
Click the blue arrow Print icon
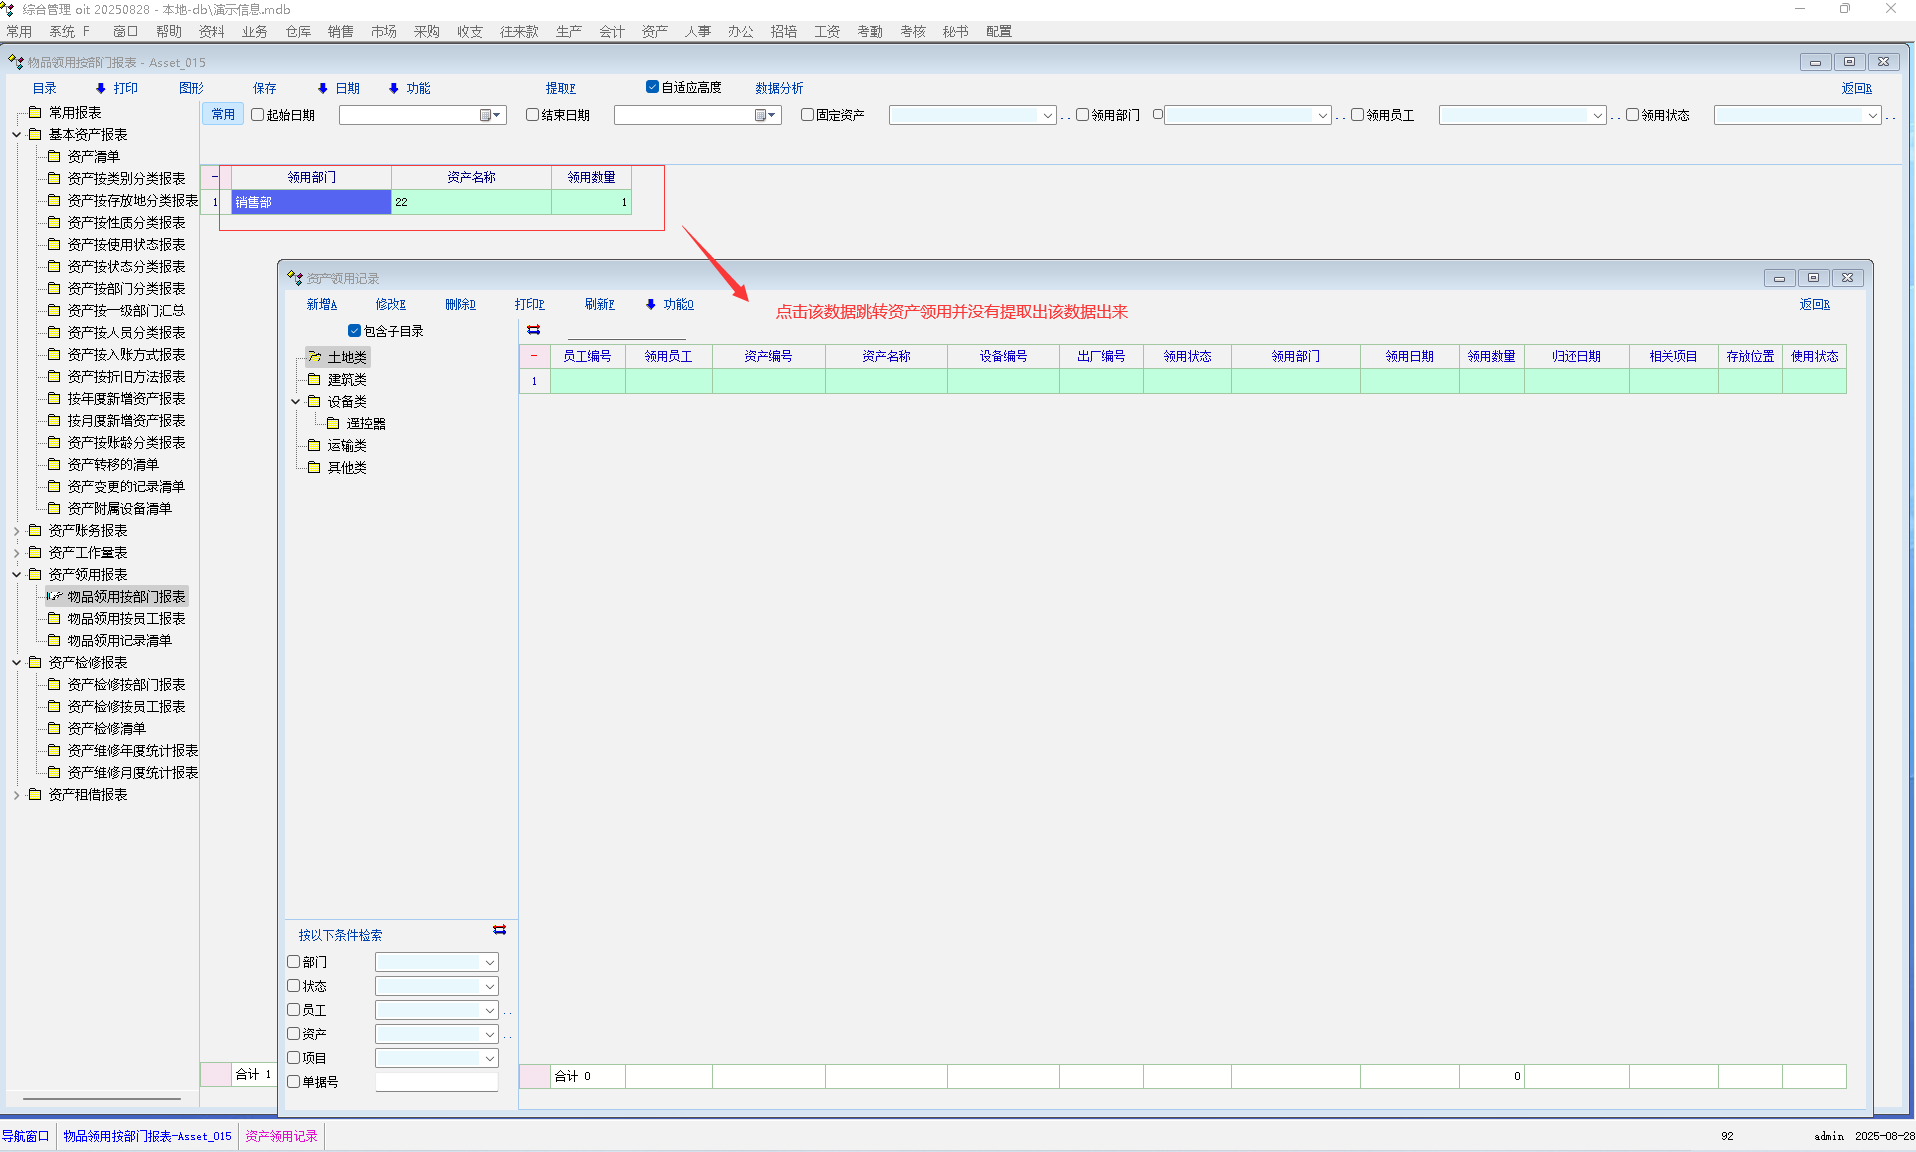[100, 88]
